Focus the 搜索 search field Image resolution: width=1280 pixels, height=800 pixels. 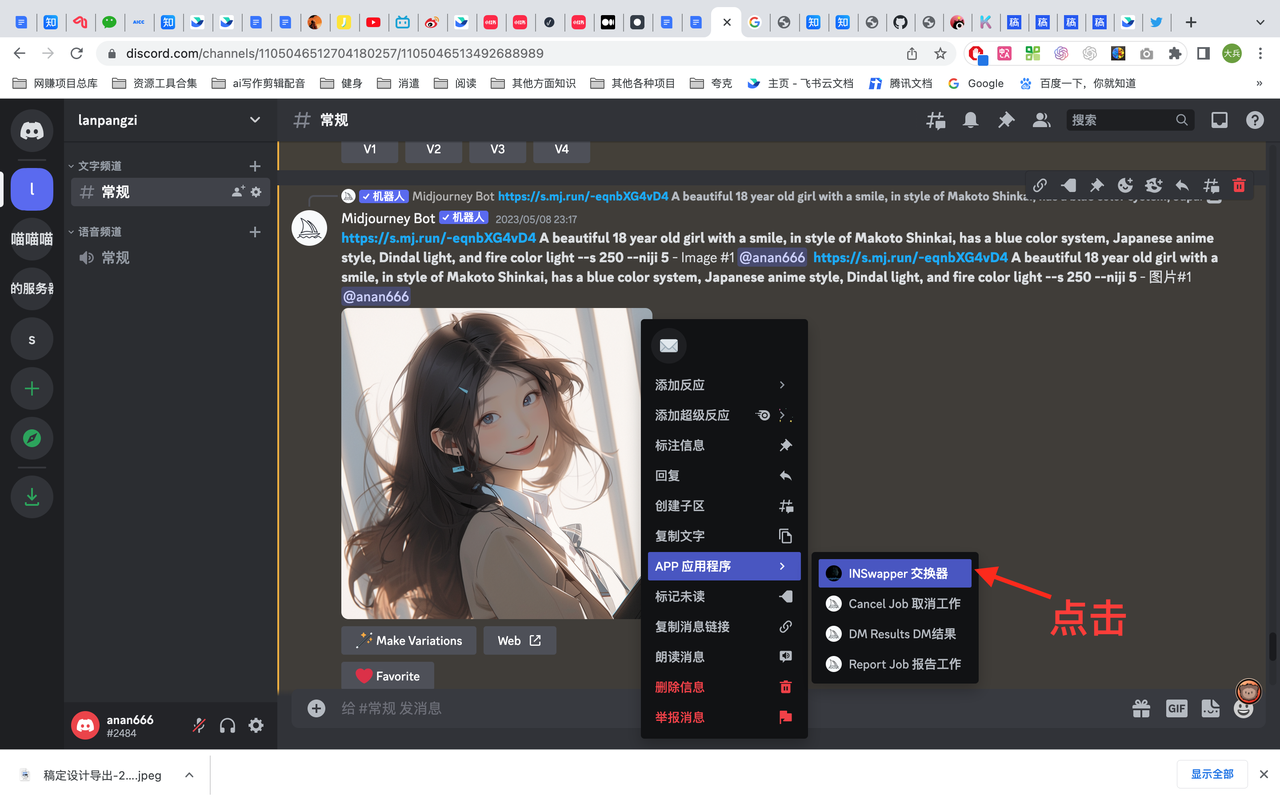point(1130,120)
